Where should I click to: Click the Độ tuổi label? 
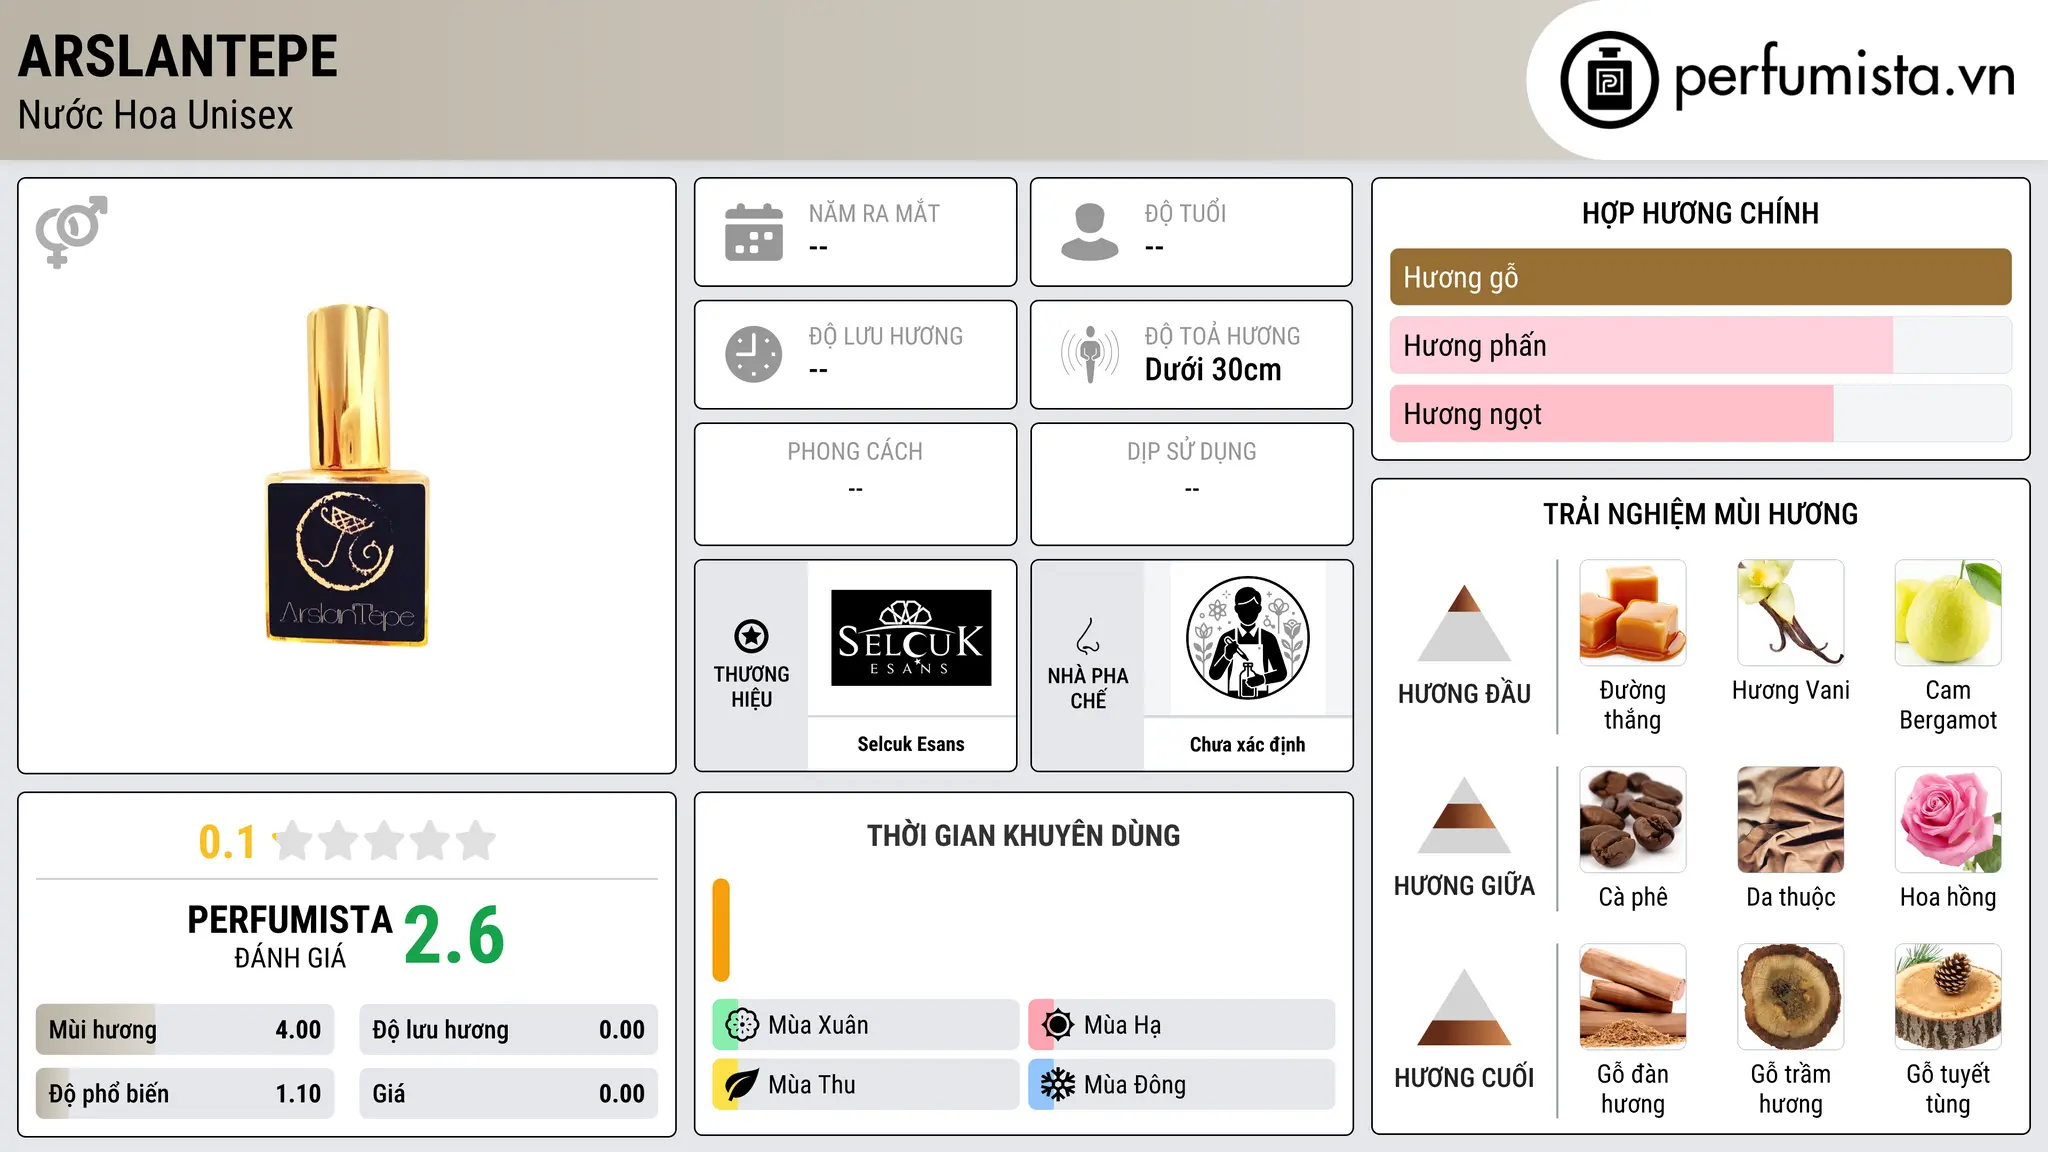point(1185,213)
